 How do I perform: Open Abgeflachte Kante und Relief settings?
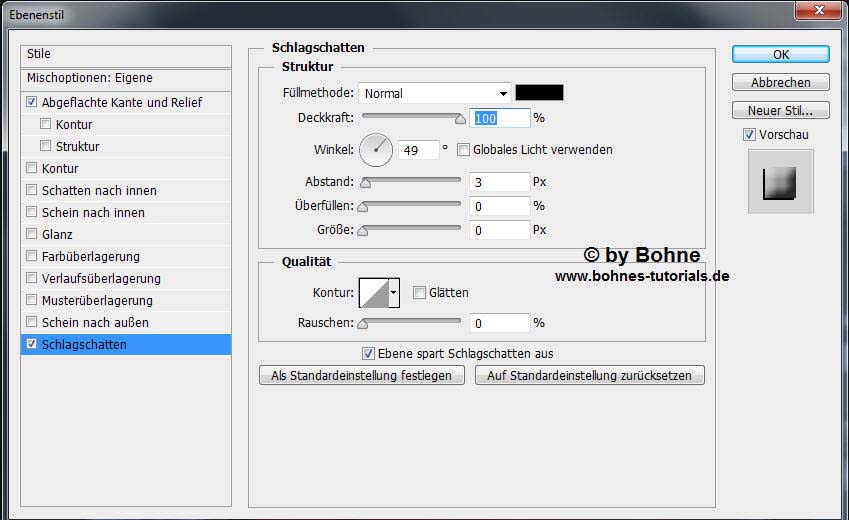tap(121, 103)
